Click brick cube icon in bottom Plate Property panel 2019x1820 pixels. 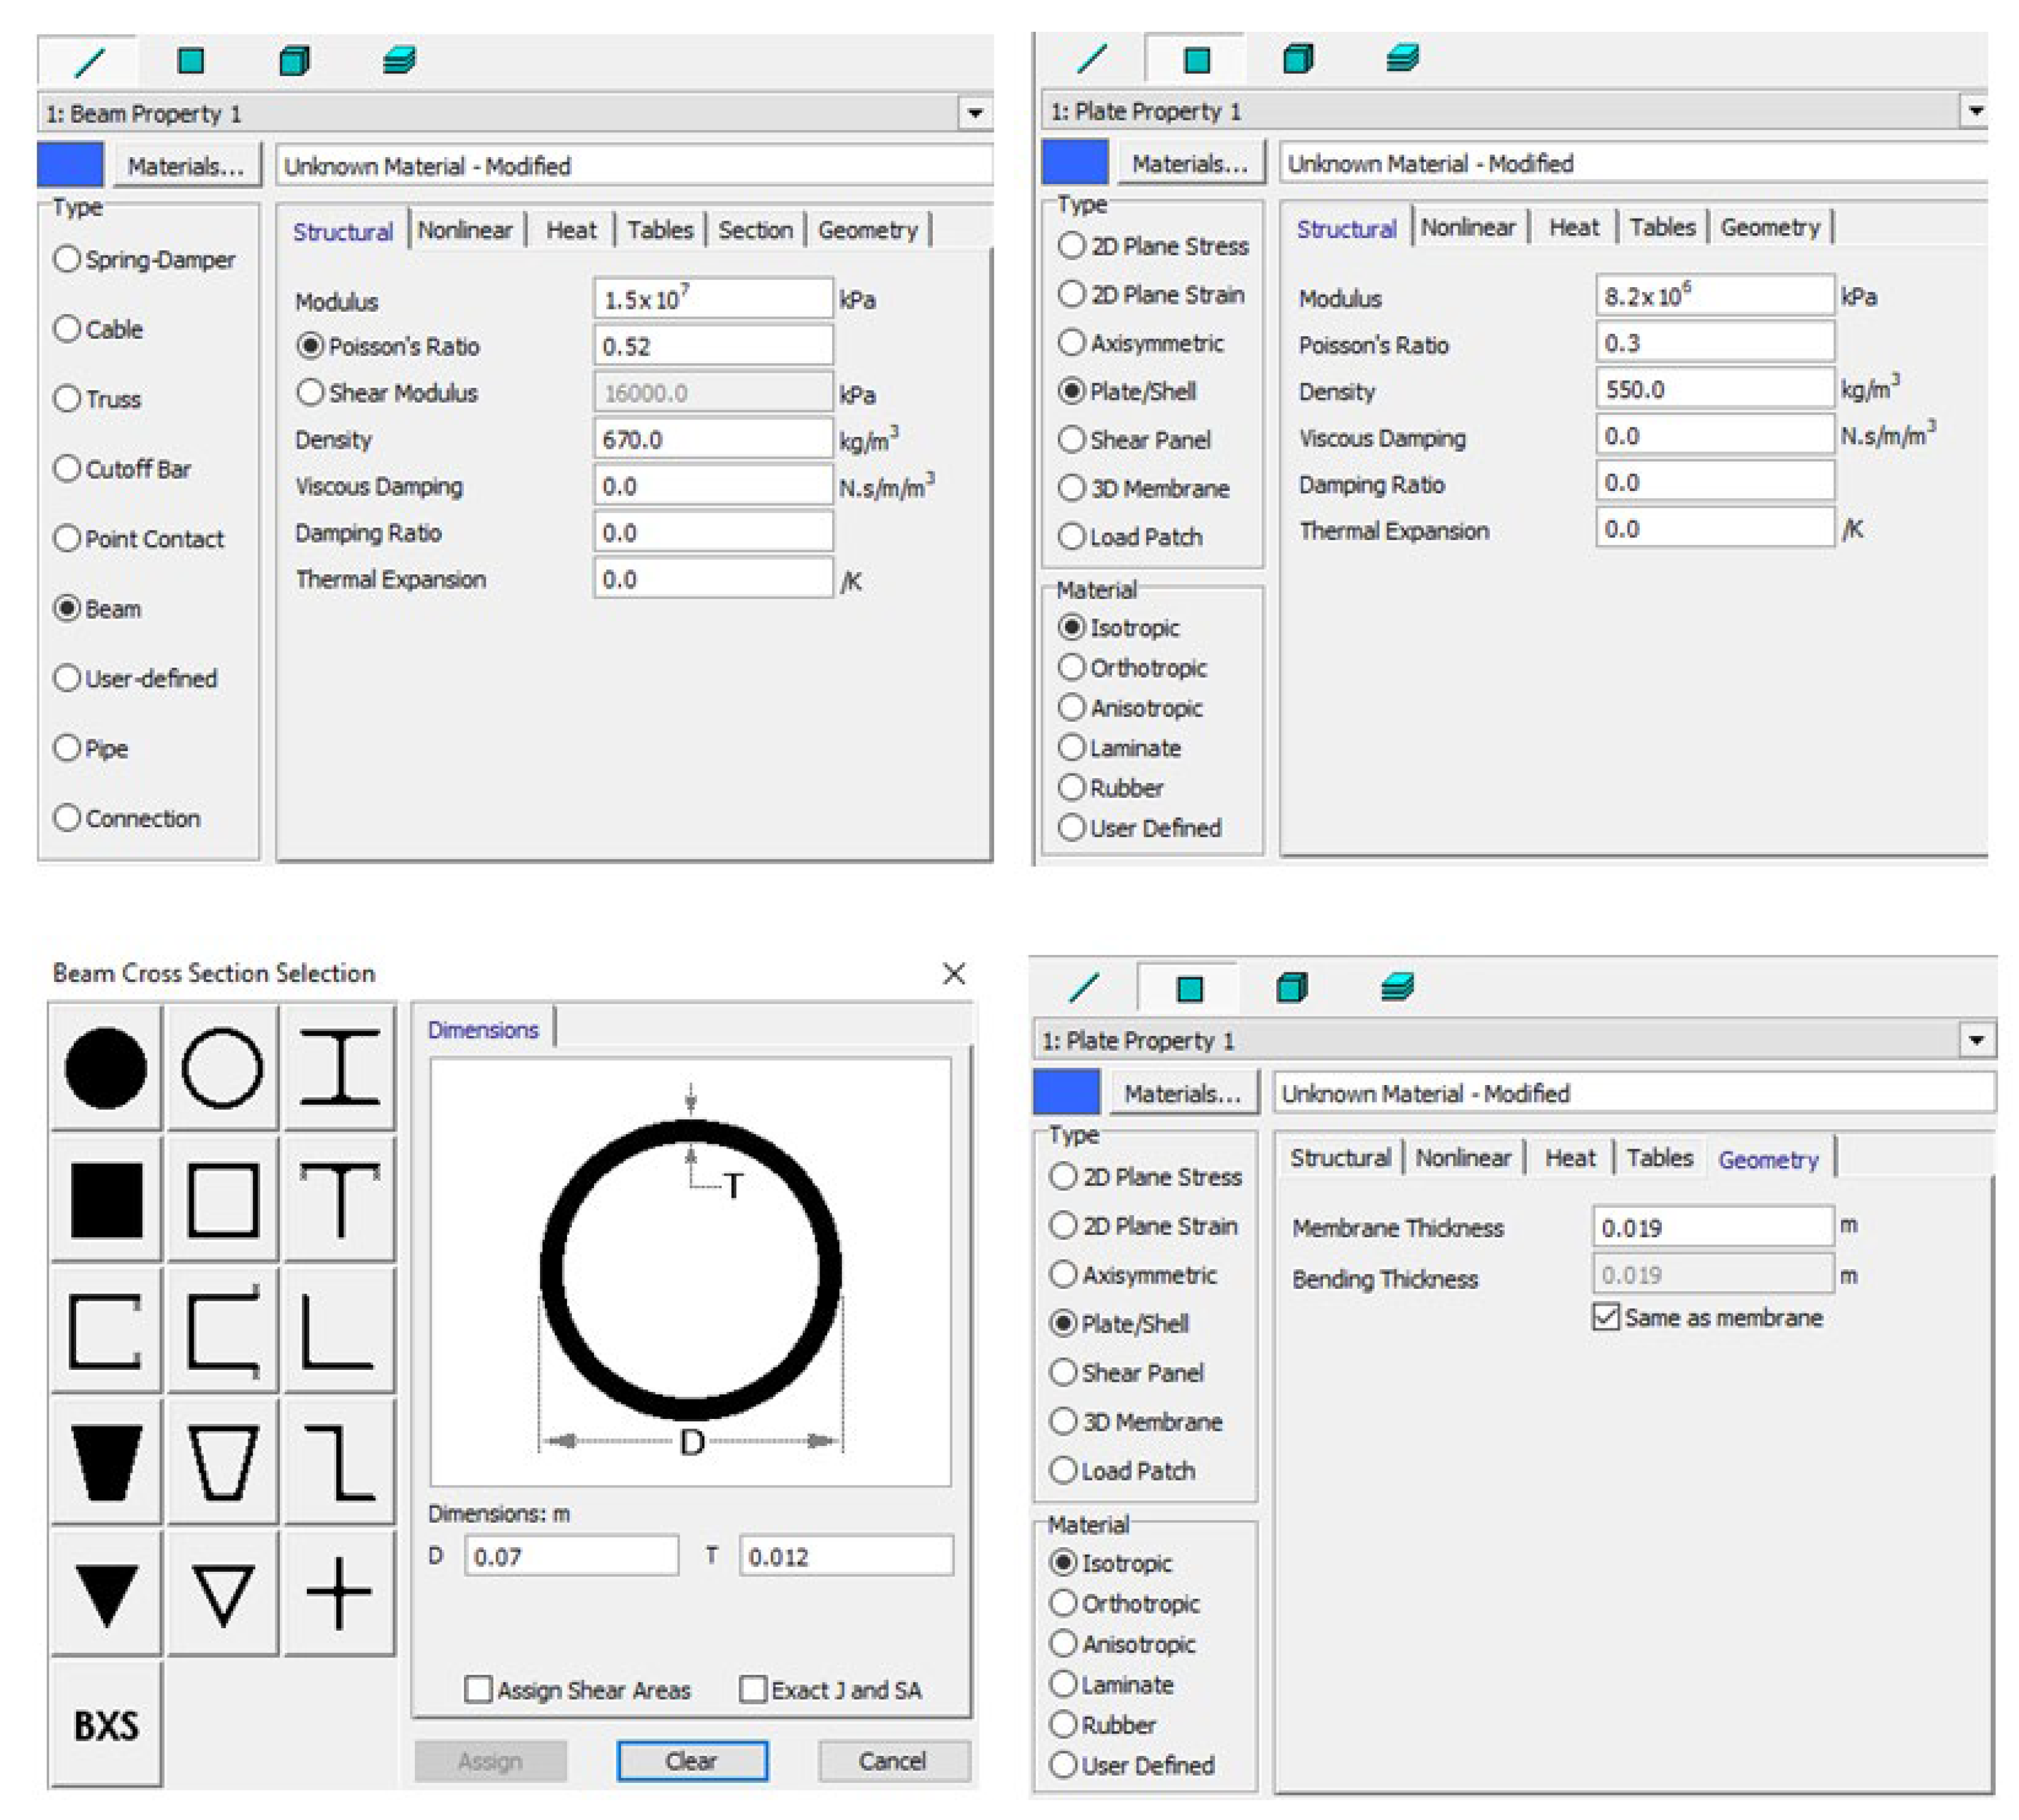[1292, 988]
